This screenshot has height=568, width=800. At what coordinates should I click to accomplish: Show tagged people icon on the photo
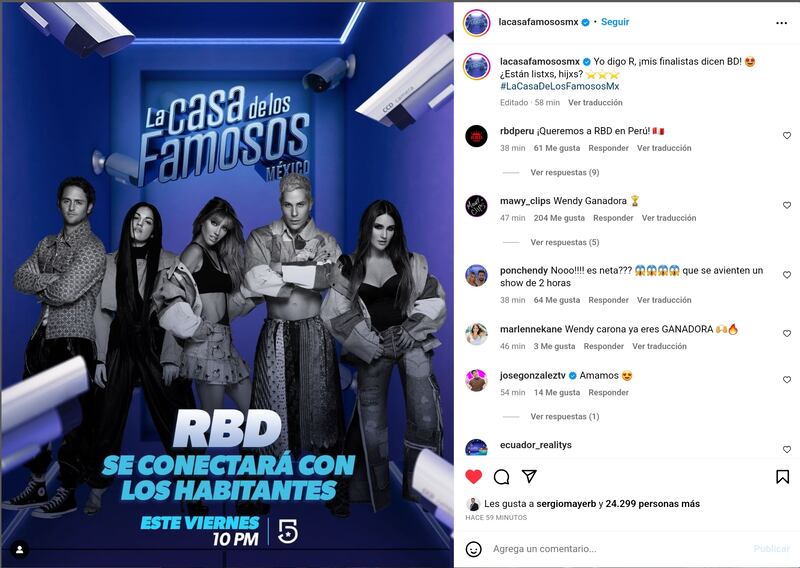tap(19, 550)
